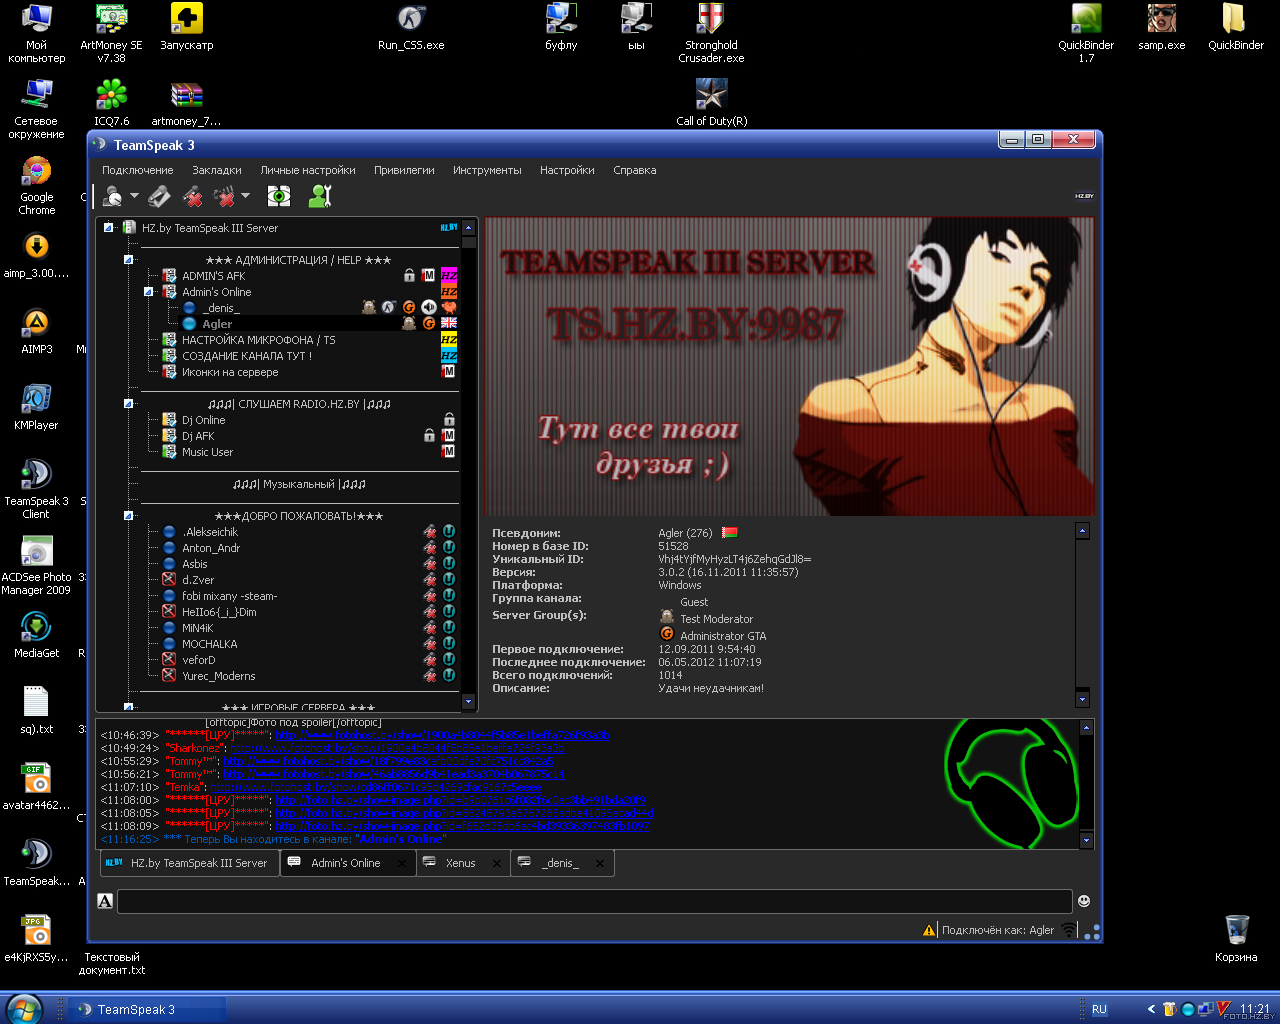Collapse the ДОБРО ПОЖАЛОВАТЬ group
This screenshot has width=1280, height=1024.
[128, 516]
